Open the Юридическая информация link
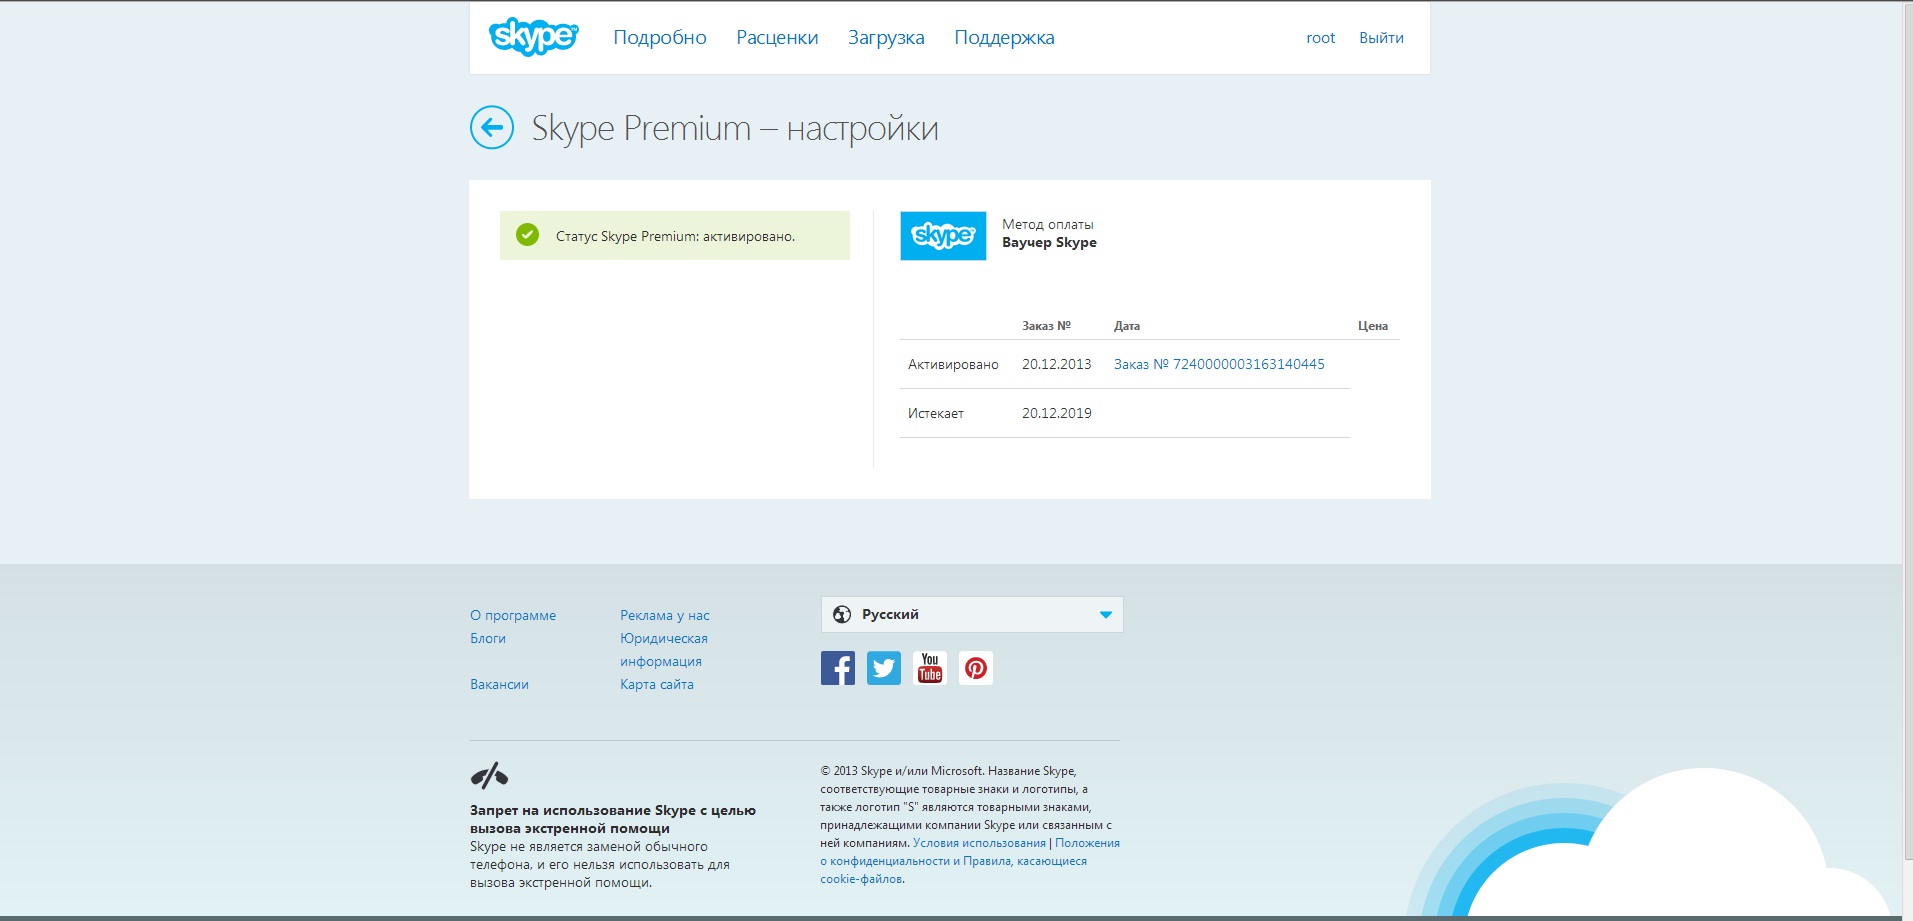This screenshot has width=1913, height=921. point(664,650)
